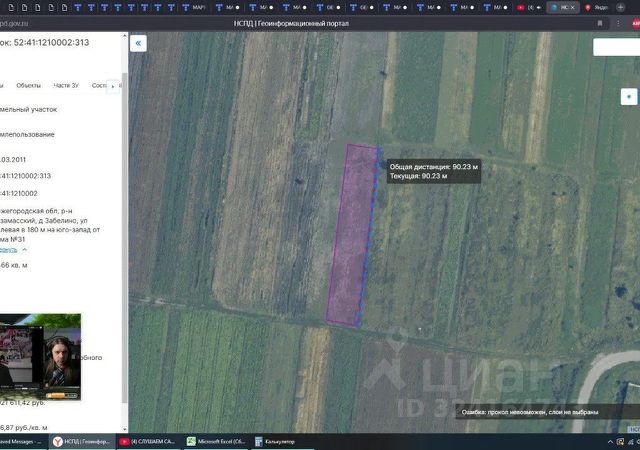The image size is (640, 450).
Task: Open the browser menu three dots
Action: point(618,23)
